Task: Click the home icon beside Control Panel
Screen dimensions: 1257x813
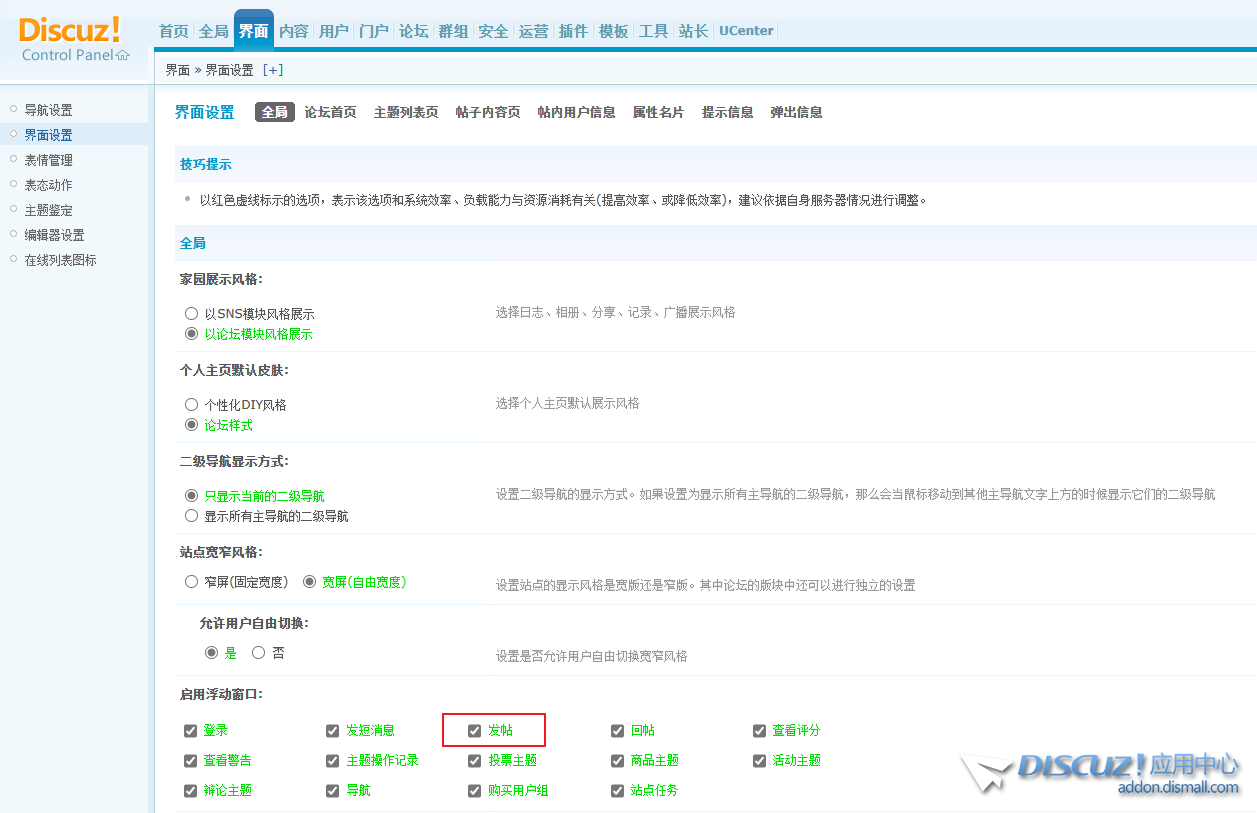Action: point(123,55)
